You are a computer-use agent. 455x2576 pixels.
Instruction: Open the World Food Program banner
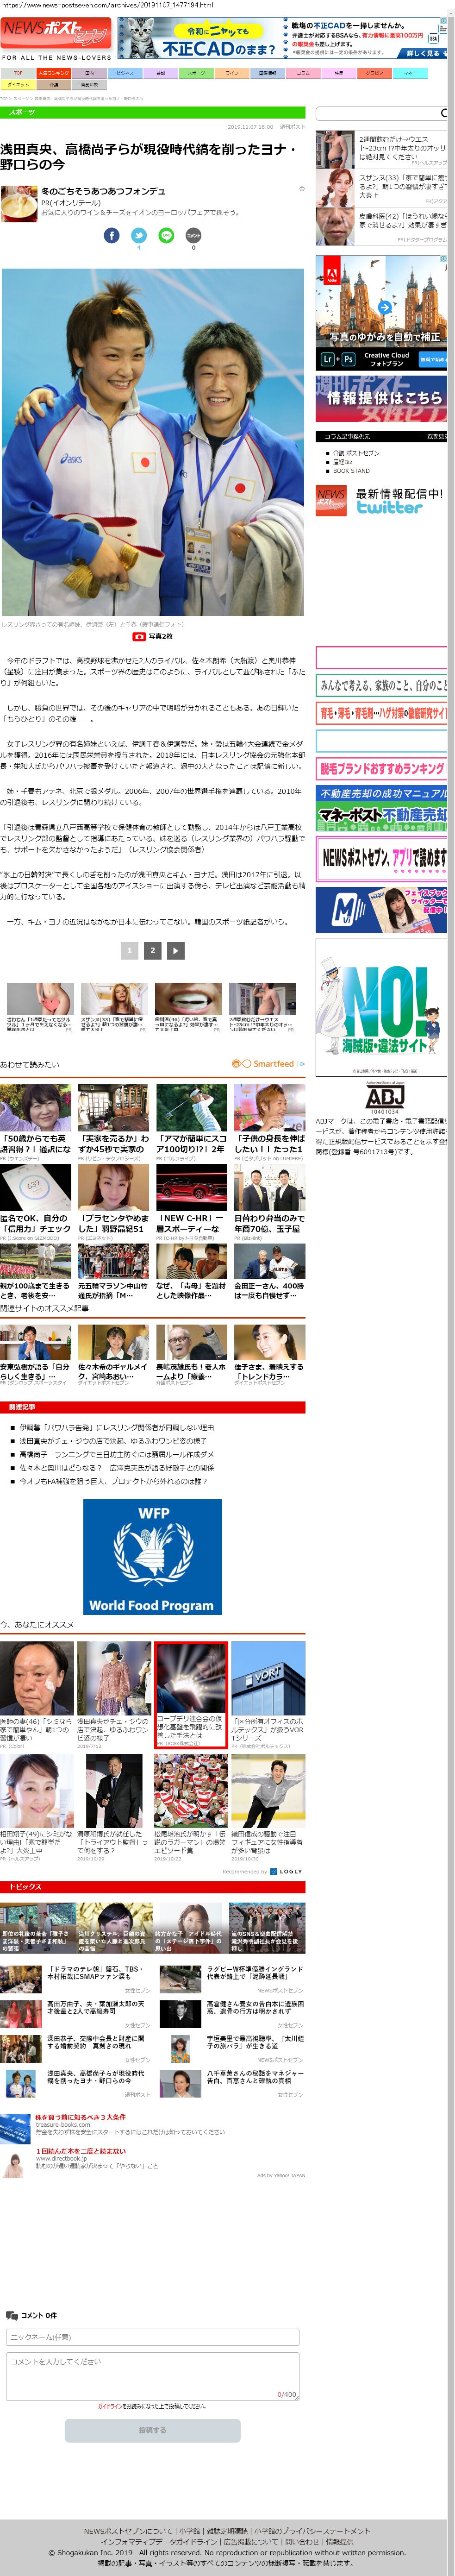click(152, 1555)
